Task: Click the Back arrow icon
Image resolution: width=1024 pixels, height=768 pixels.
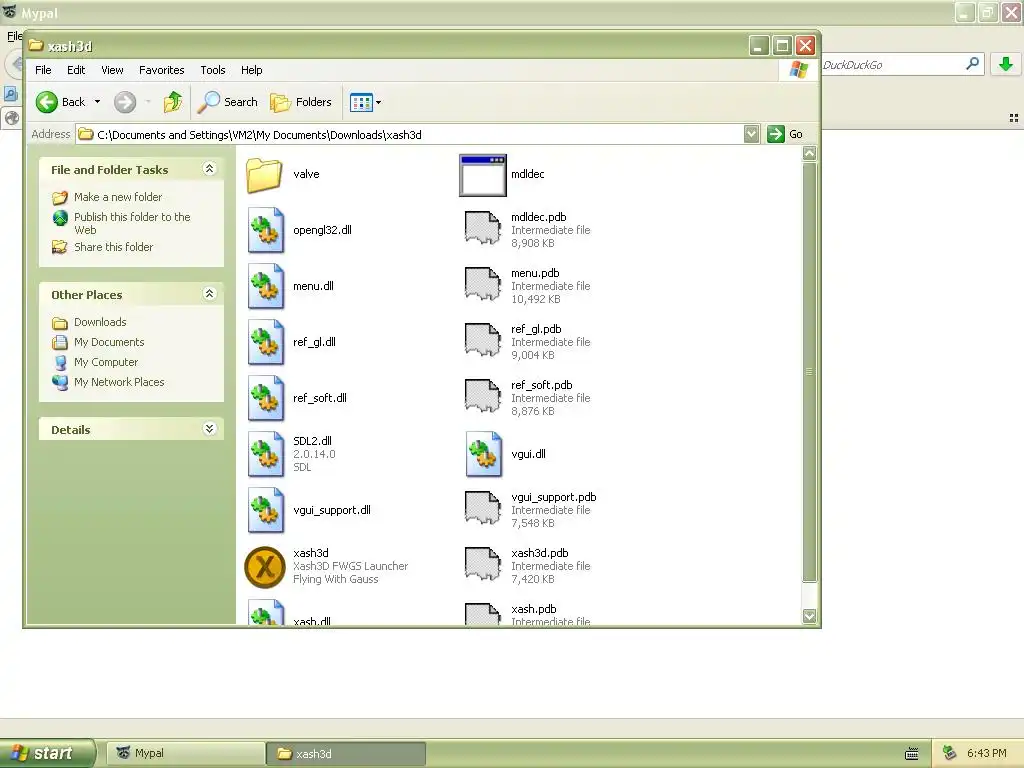Action: tap(47, 102)
